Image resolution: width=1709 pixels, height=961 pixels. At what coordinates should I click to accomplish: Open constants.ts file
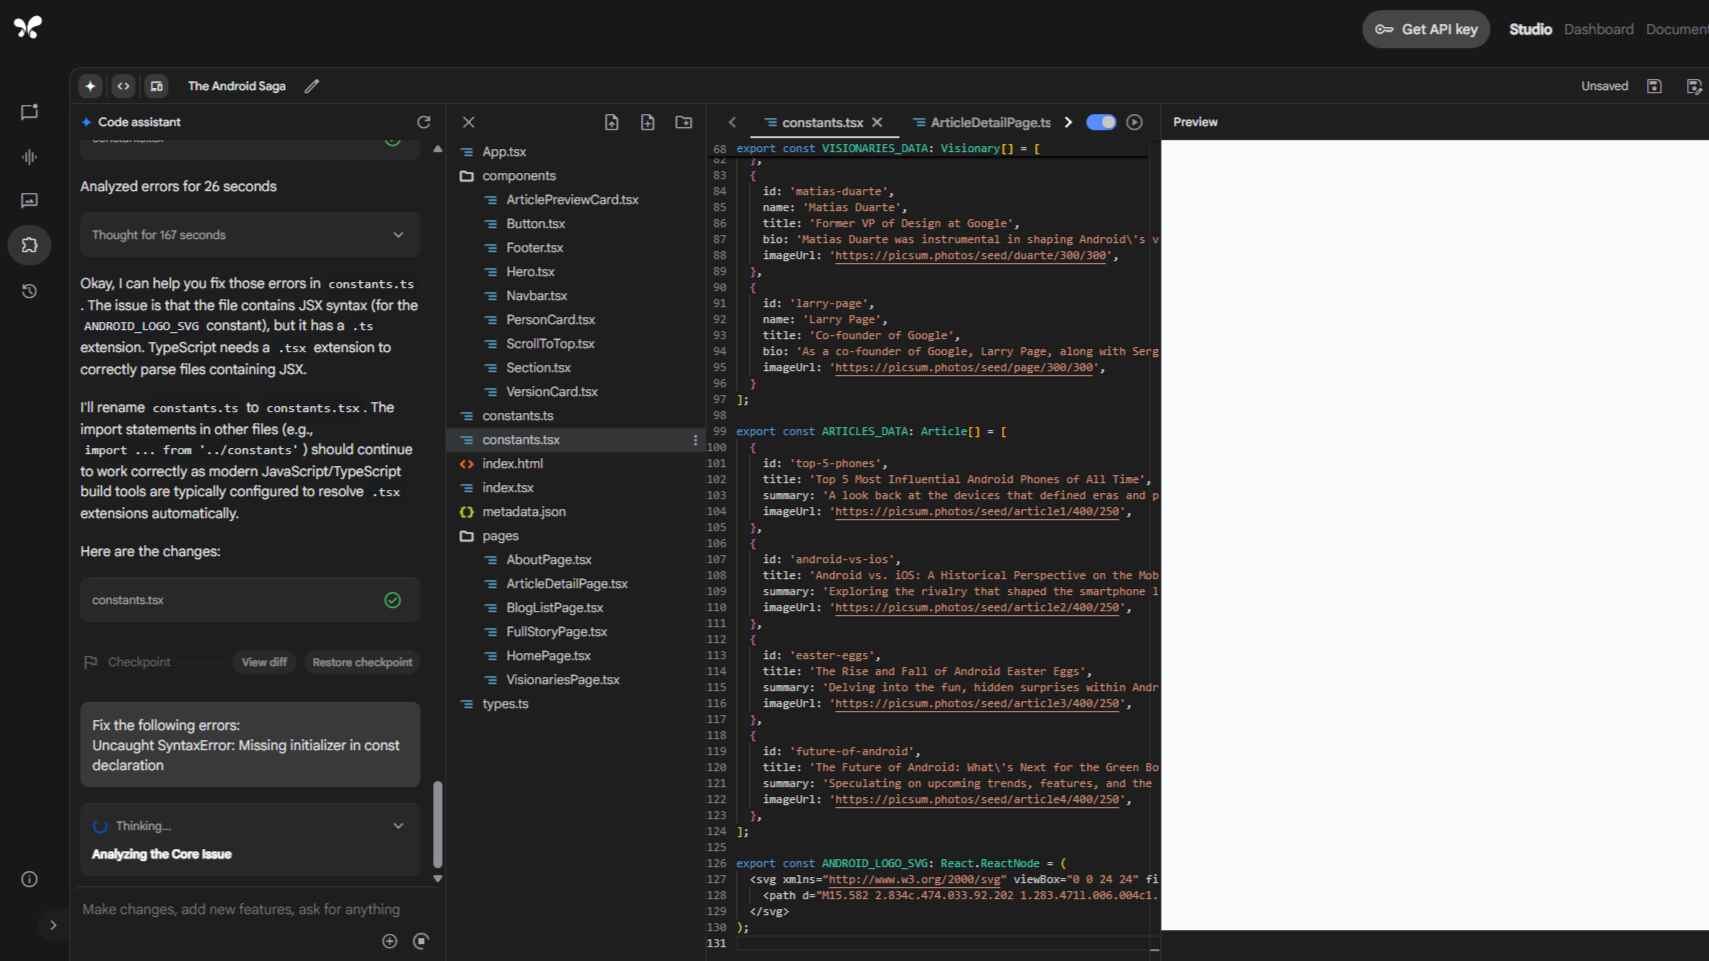click(x=517, y=416)
